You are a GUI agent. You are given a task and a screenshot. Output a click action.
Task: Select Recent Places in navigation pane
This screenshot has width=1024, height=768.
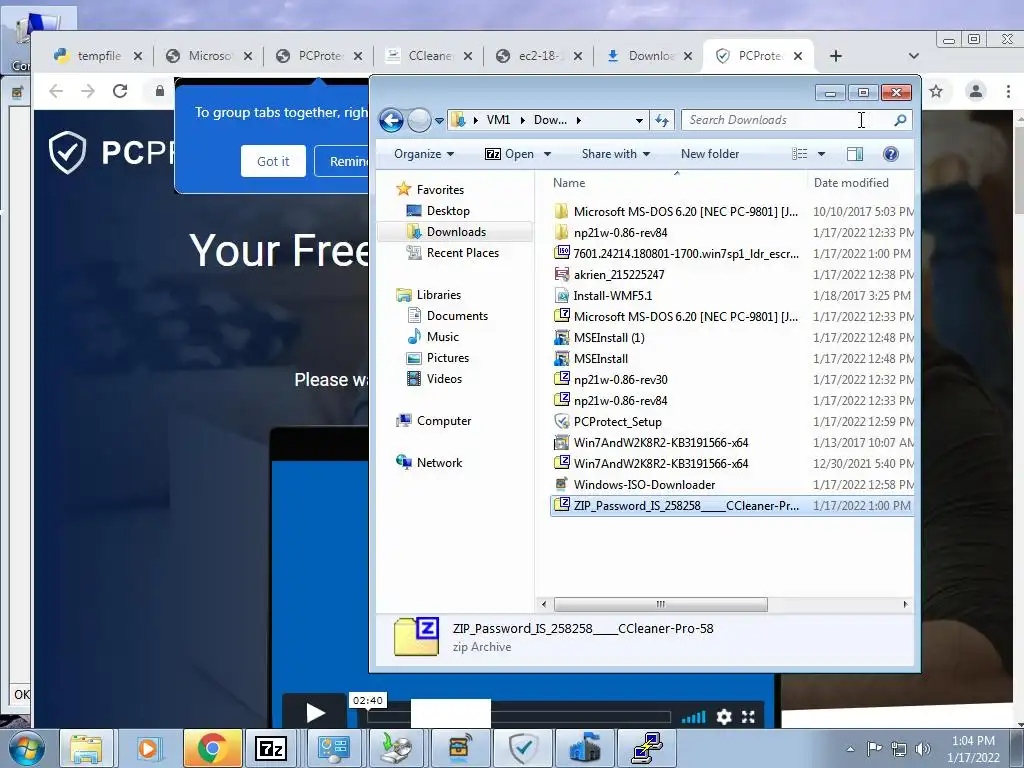point(462,253)
